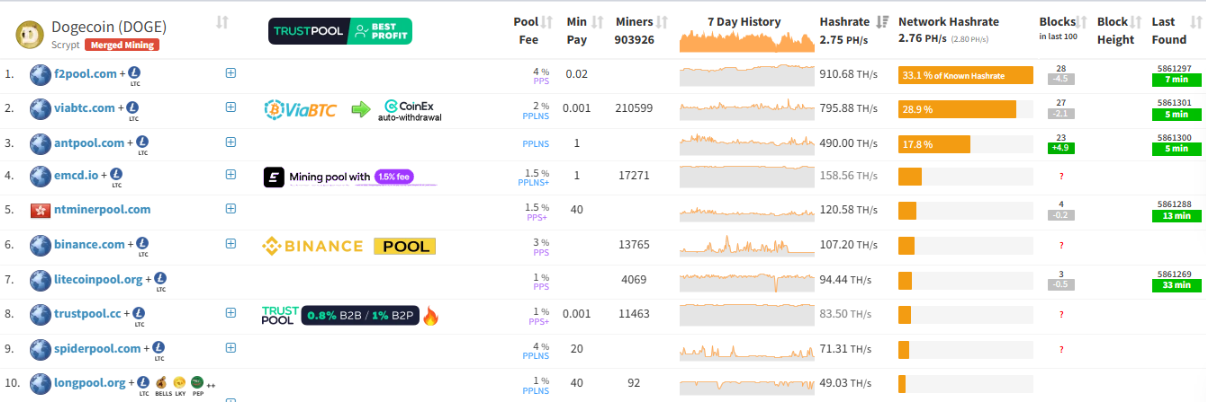Image resolution: width=1206 pixels, height=402 pixels.
Task: Click the Merged Mining red badge
Action: pos(122,45)
